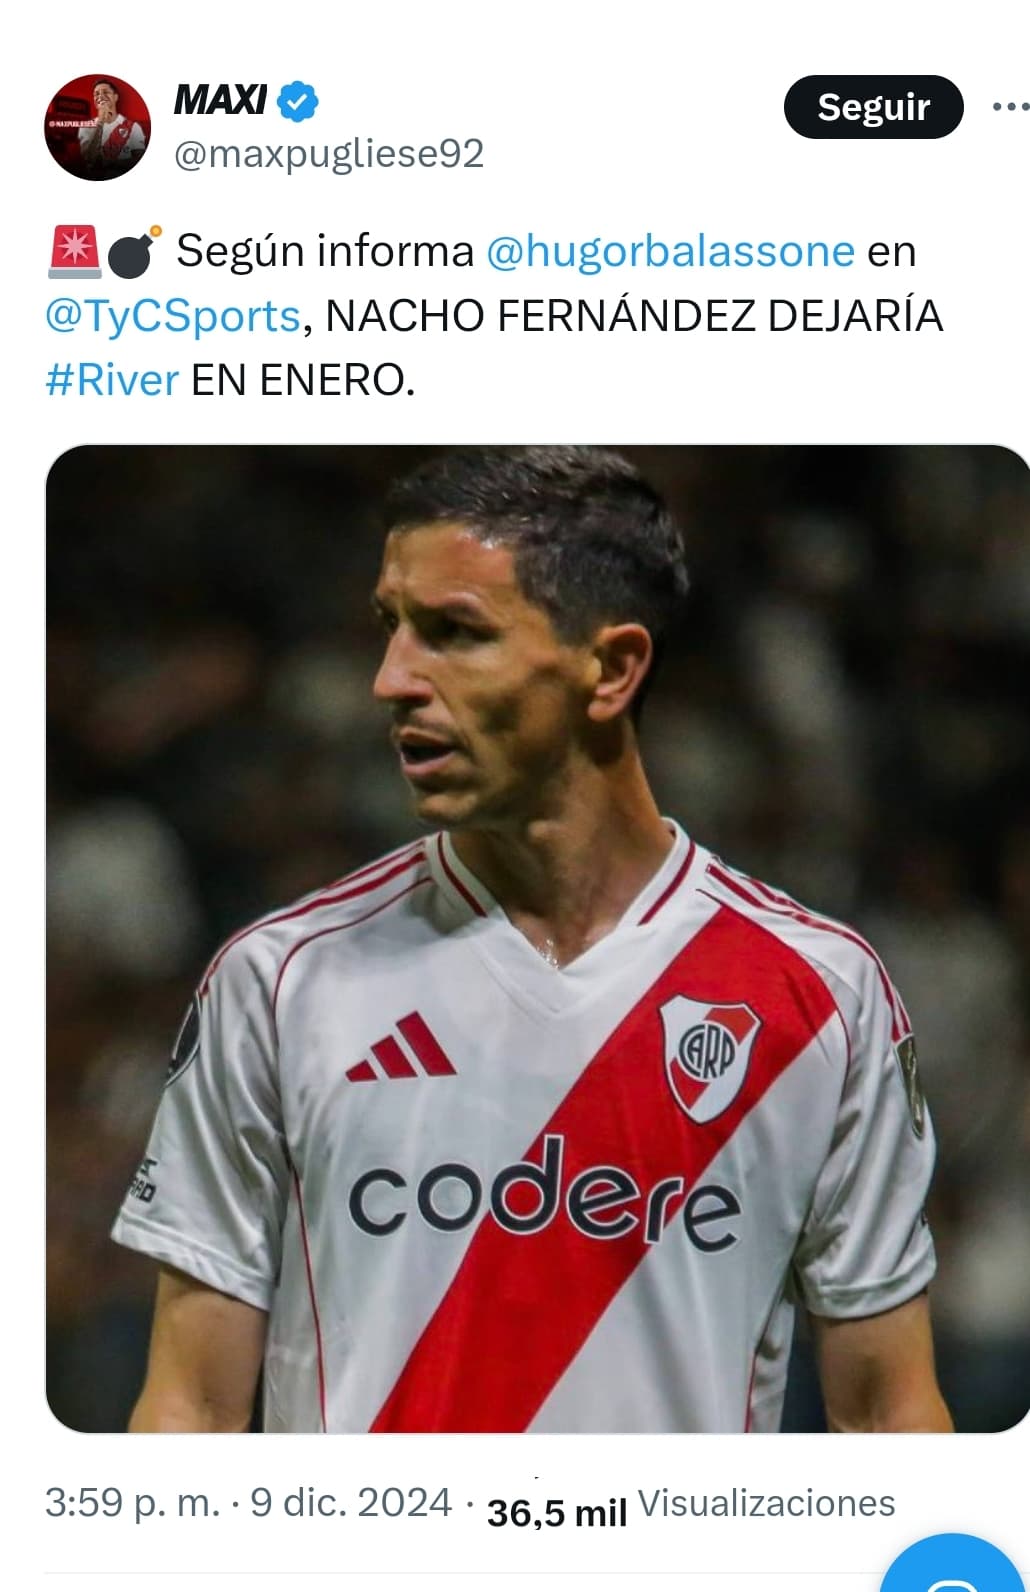Open the three-dot more options menu
Image resolution: width=1030 pixels, height=1592 pixels.
pyautogui.click(x=1010, y=107)
